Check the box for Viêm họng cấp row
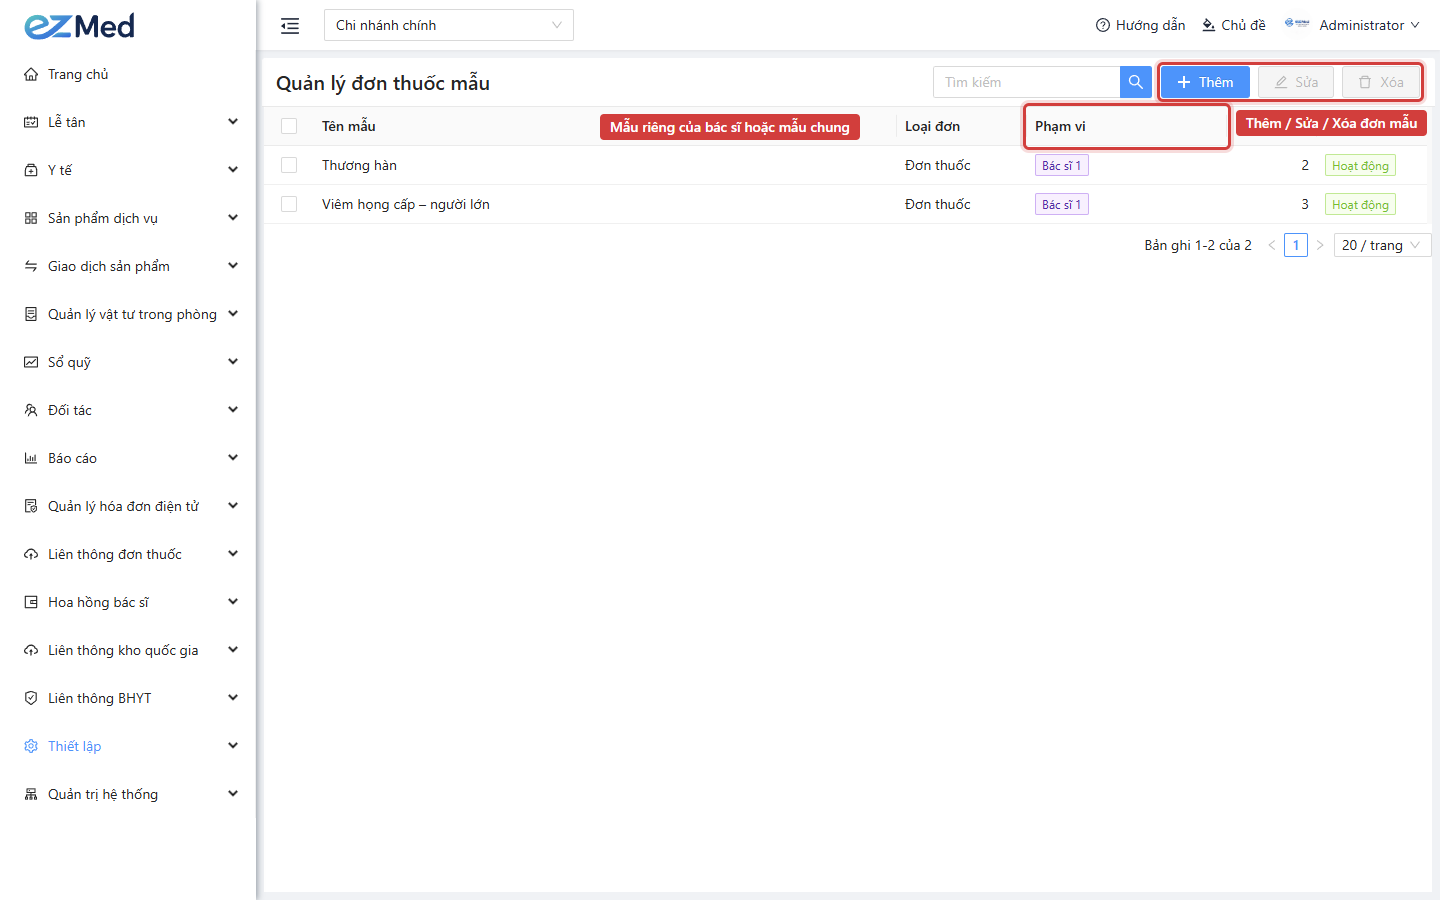The height and width of the screenshot is (900, 1440). (289, 204)
